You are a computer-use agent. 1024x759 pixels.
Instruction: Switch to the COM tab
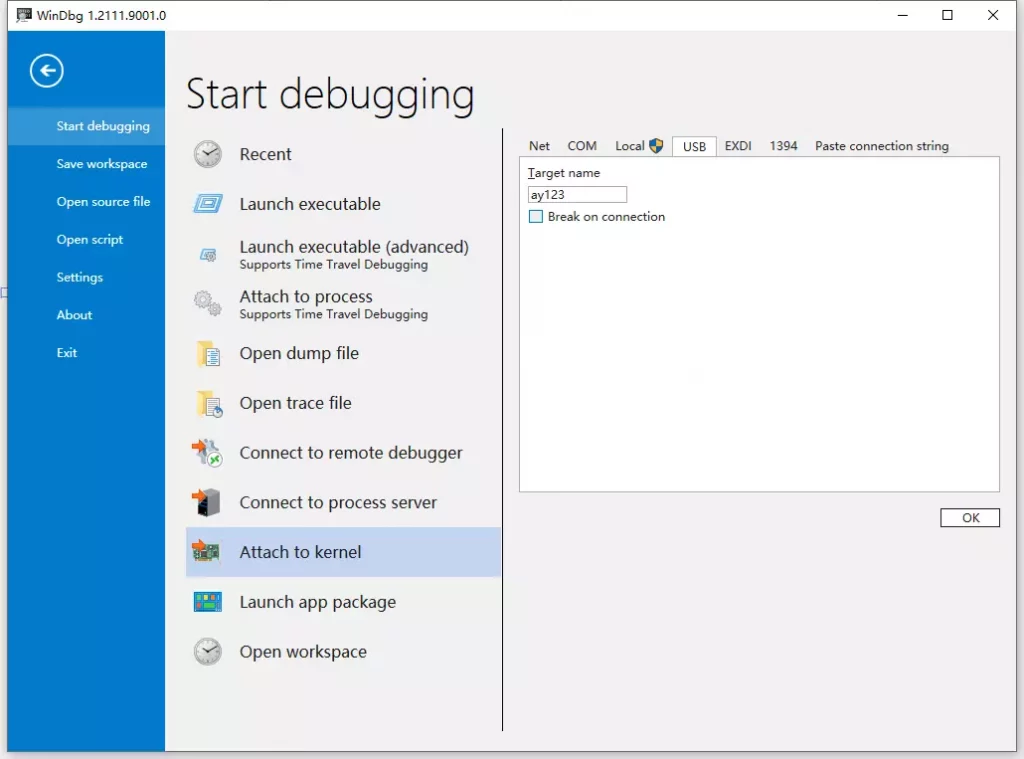click(582, 146)
